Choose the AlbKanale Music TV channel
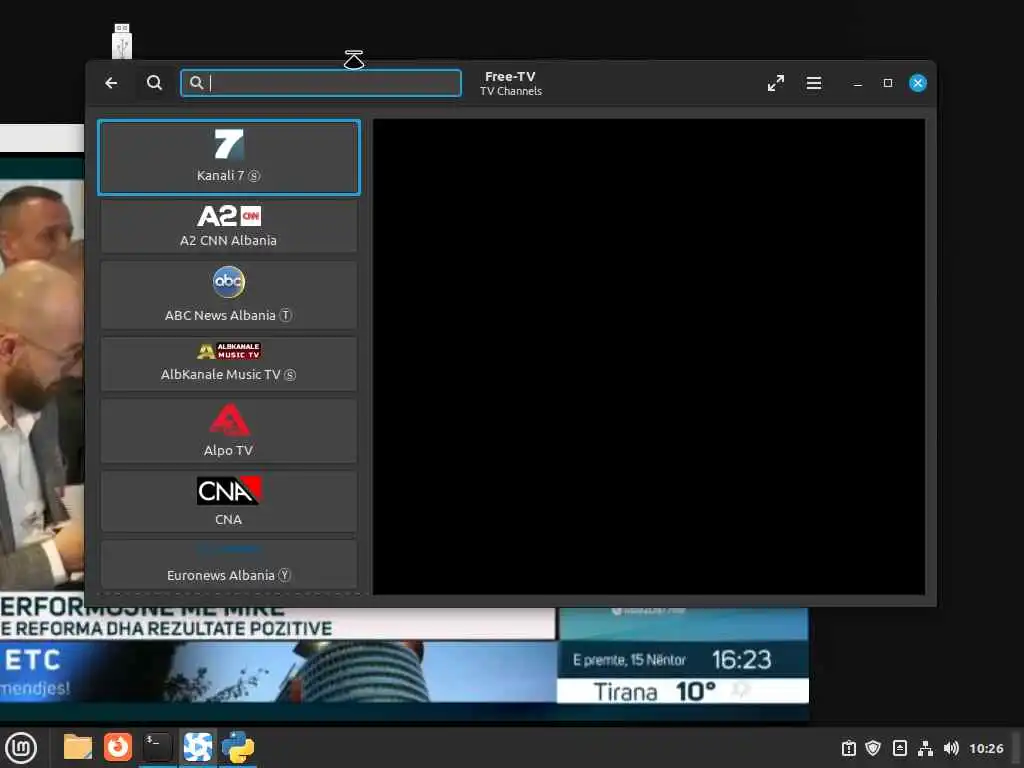 point(229,364)
